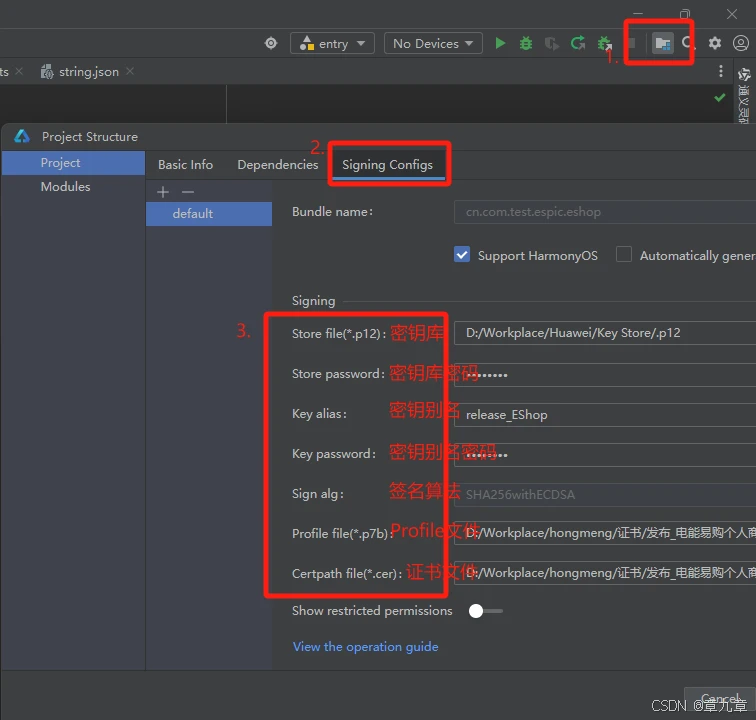This screenshot has height=720, width=756.
Task: Open the entry module dropdown
Action: (332, 43)
